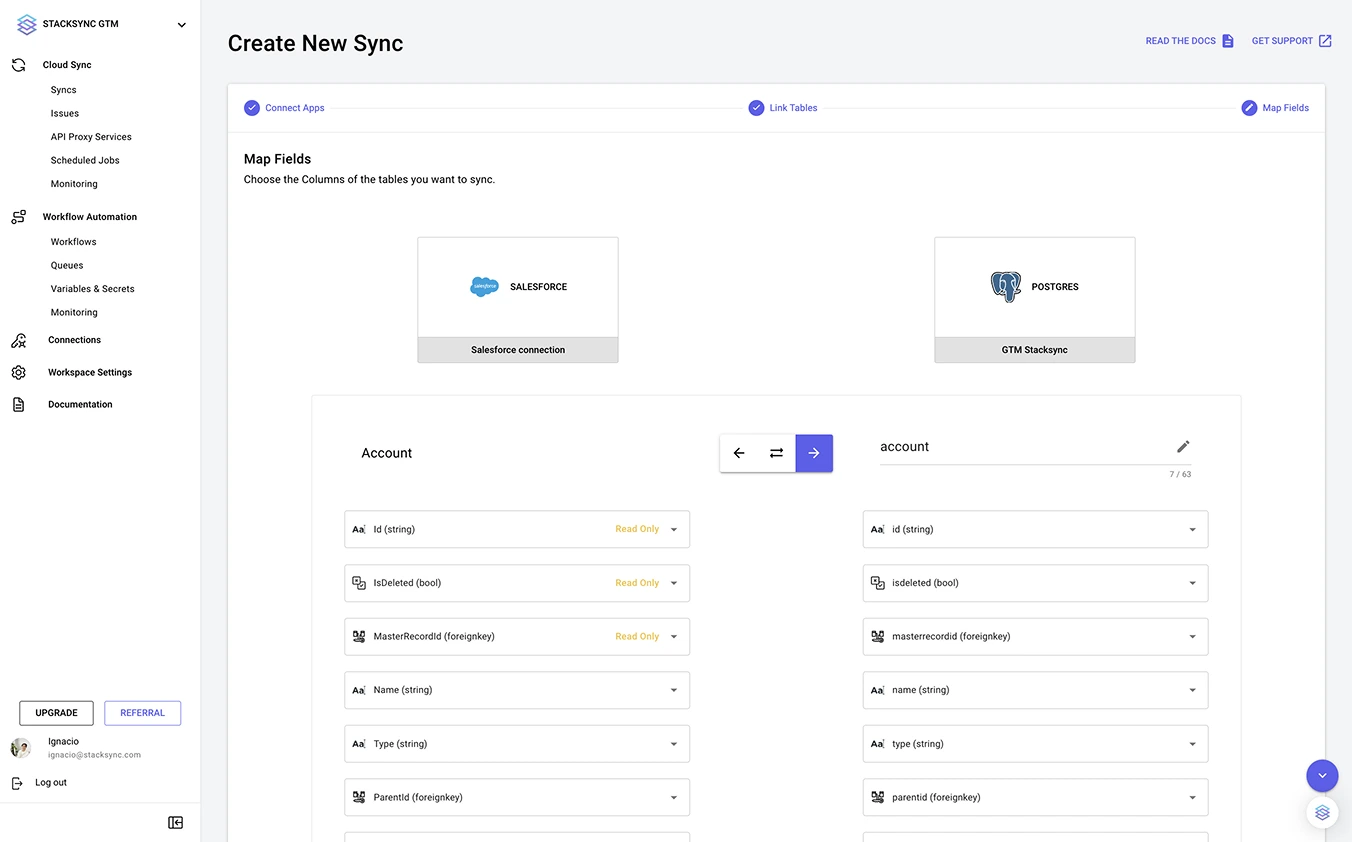Click the floating Stacksync widget button
This screenshot has height=842, width=1352.
click(1322, 813)
